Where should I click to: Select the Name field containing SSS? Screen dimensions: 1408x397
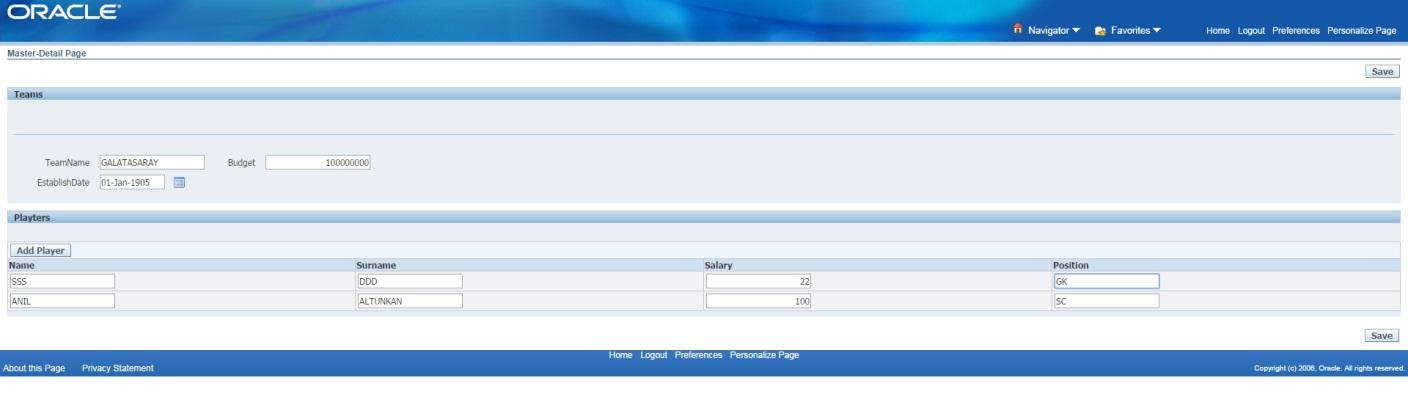click(x=62, y=281)
